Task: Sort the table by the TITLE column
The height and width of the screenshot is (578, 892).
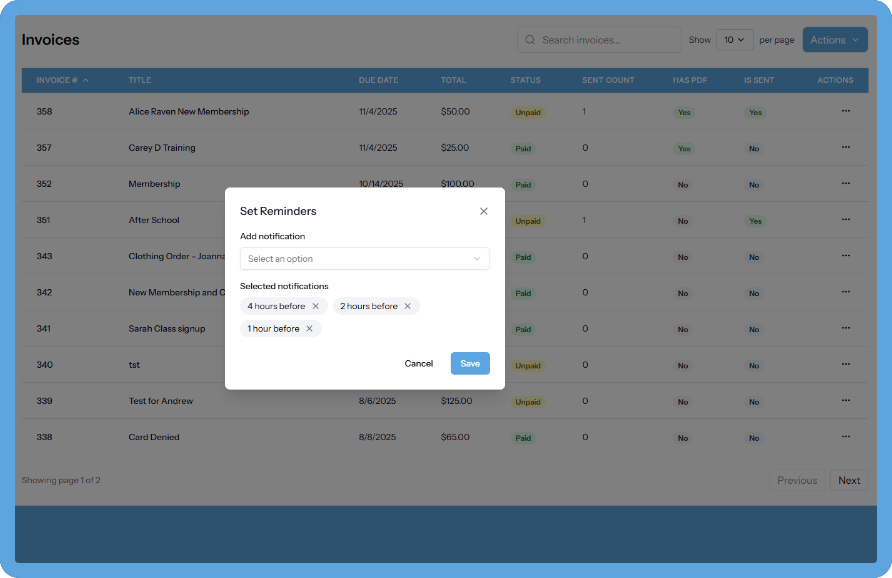Action: 139,80
